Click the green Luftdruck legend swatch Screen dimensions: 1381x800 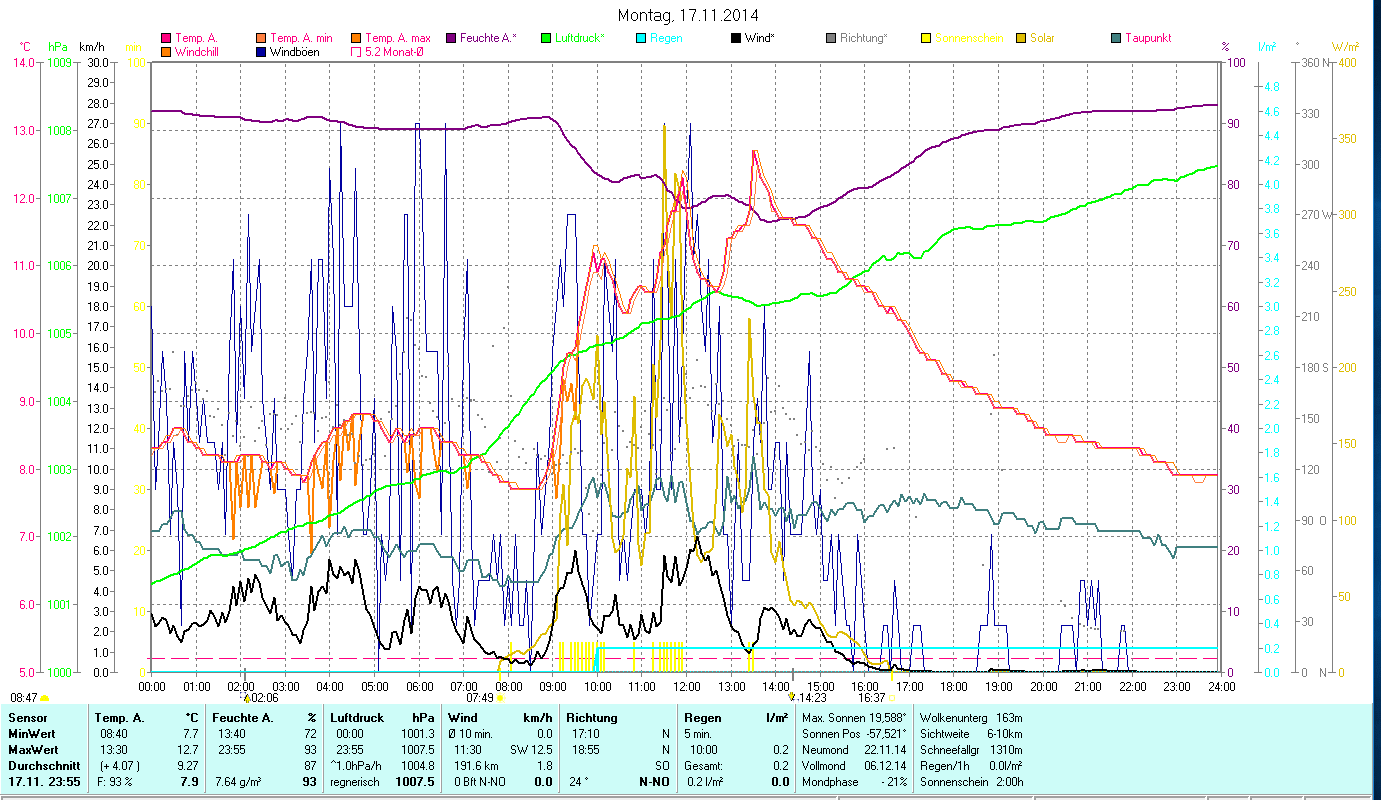tap(545, 38)
